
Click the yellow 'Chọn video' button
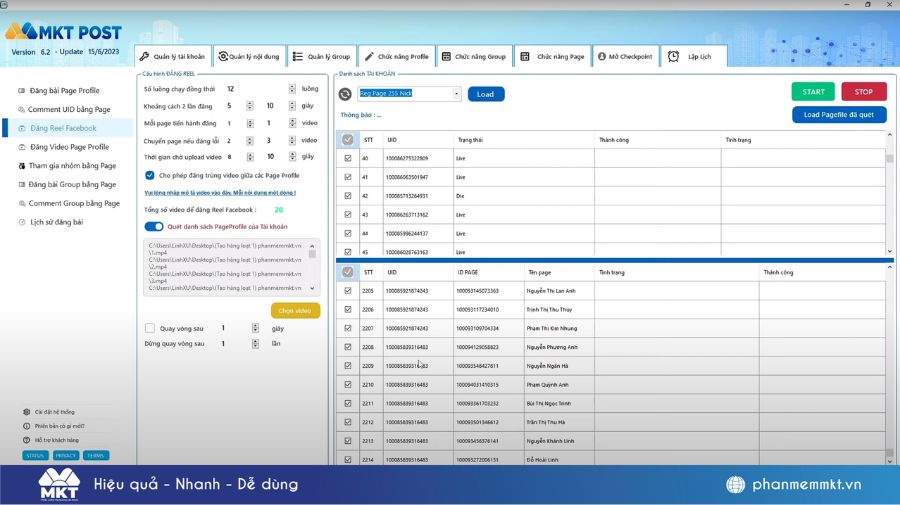pyautogui.click(x=295, y=311)
